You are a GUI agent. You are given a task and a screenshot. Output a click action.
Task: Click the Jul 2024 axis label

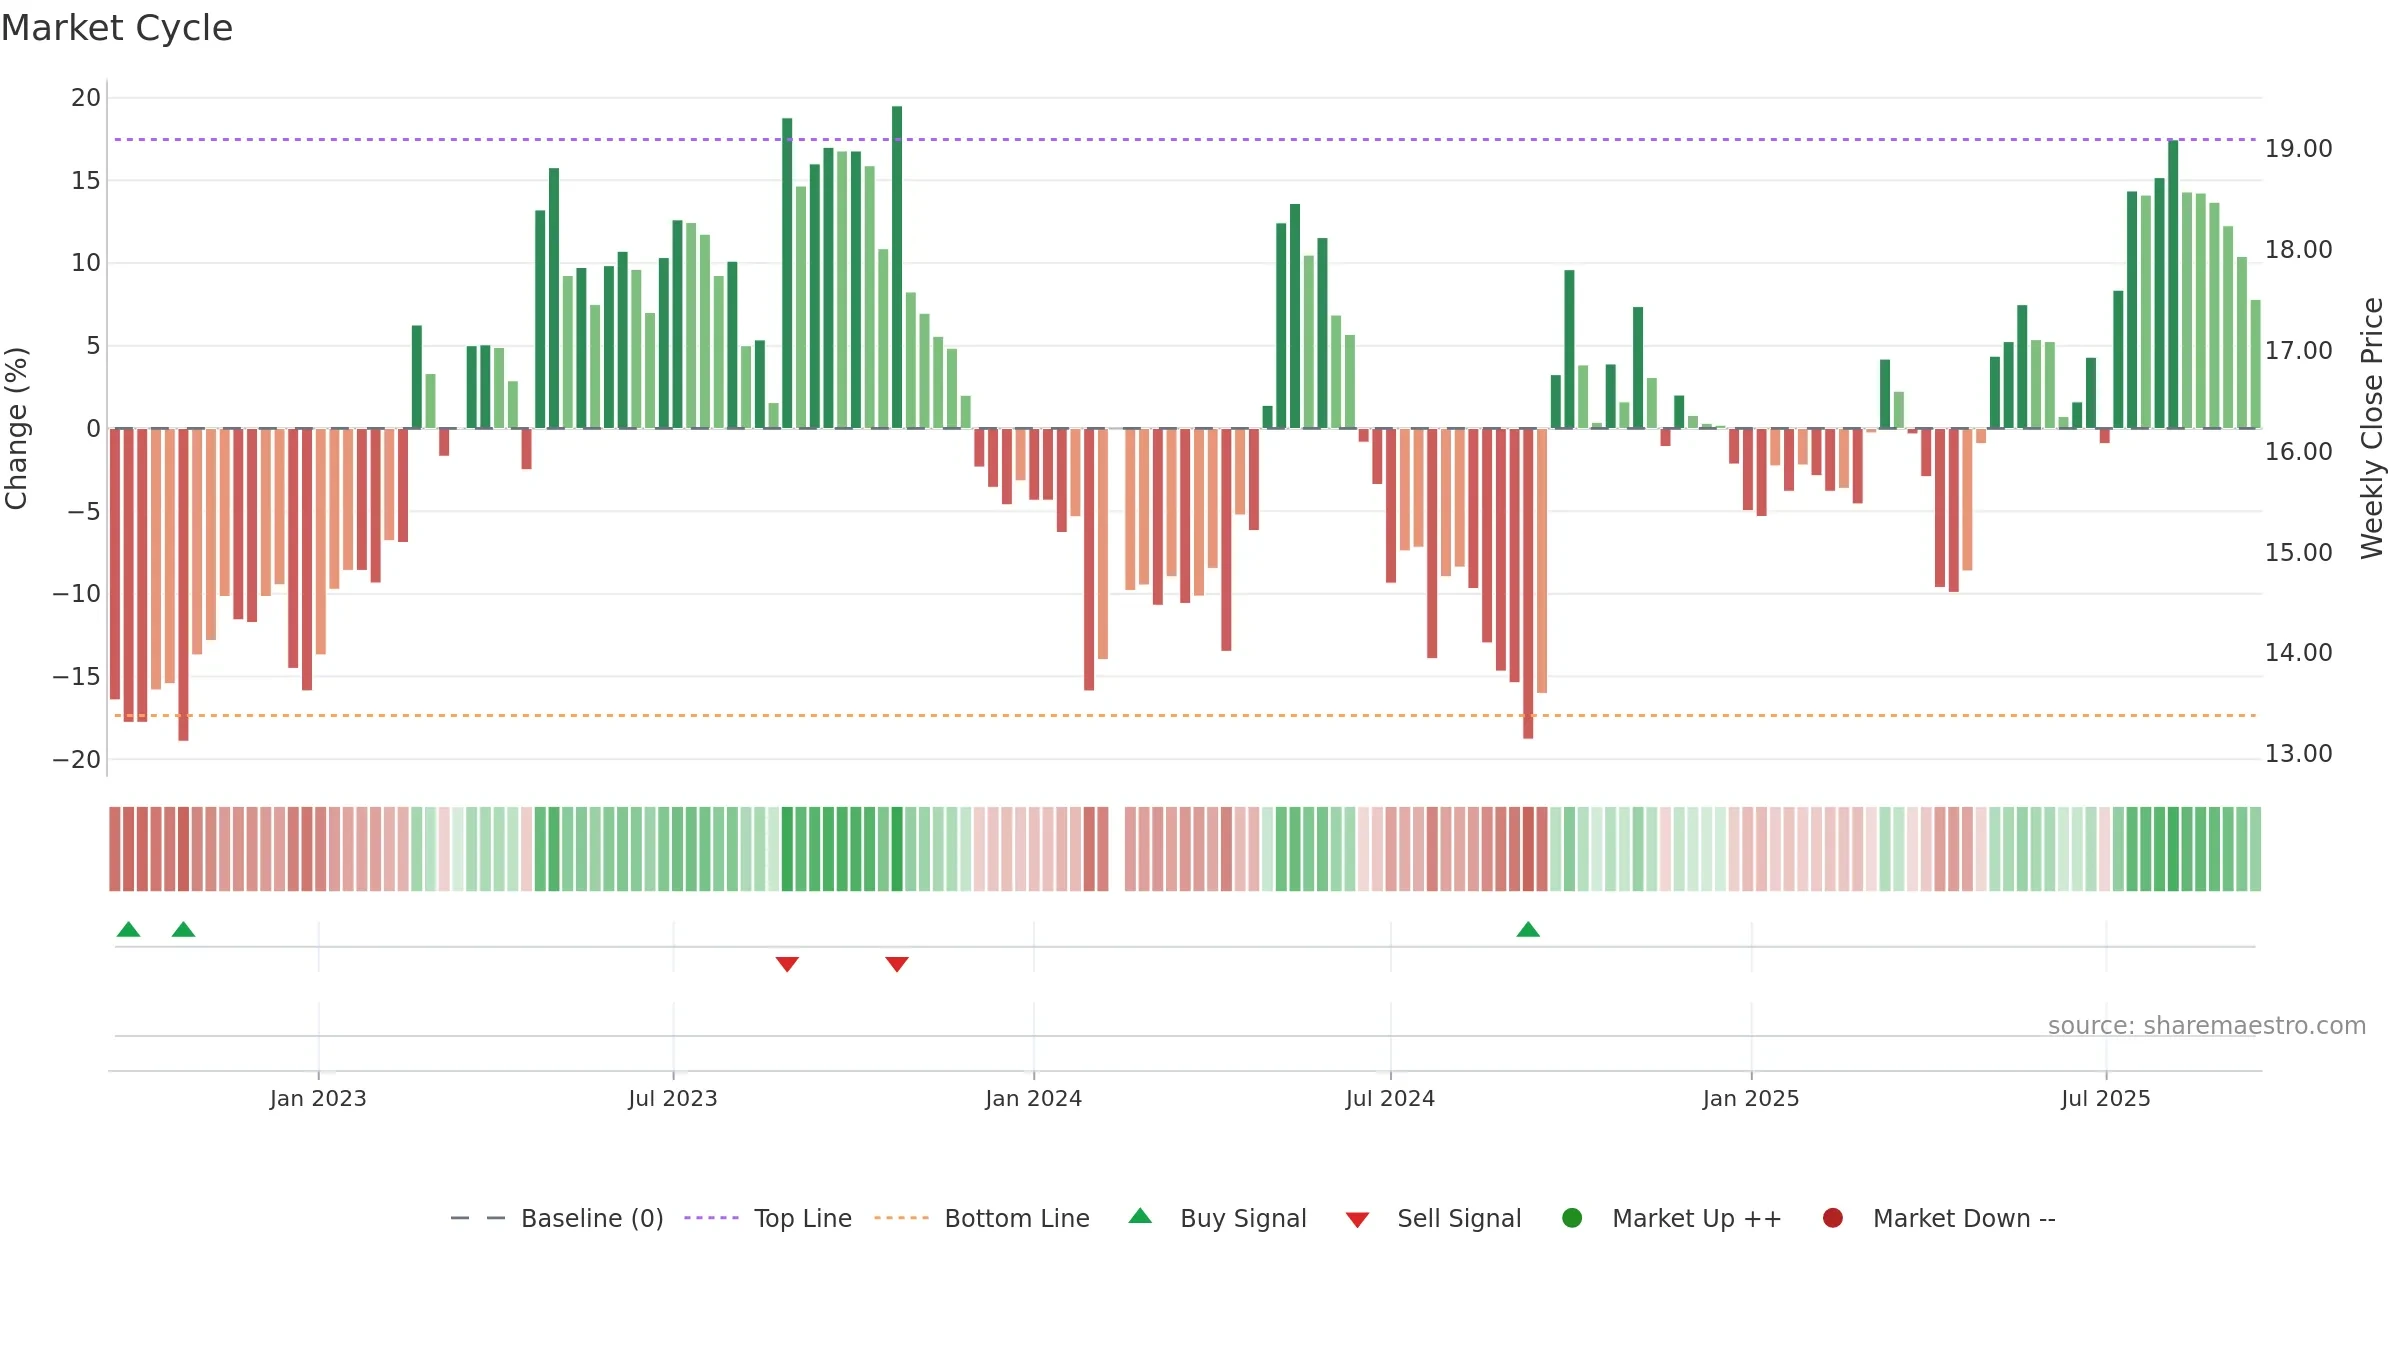(1390, 1099)
